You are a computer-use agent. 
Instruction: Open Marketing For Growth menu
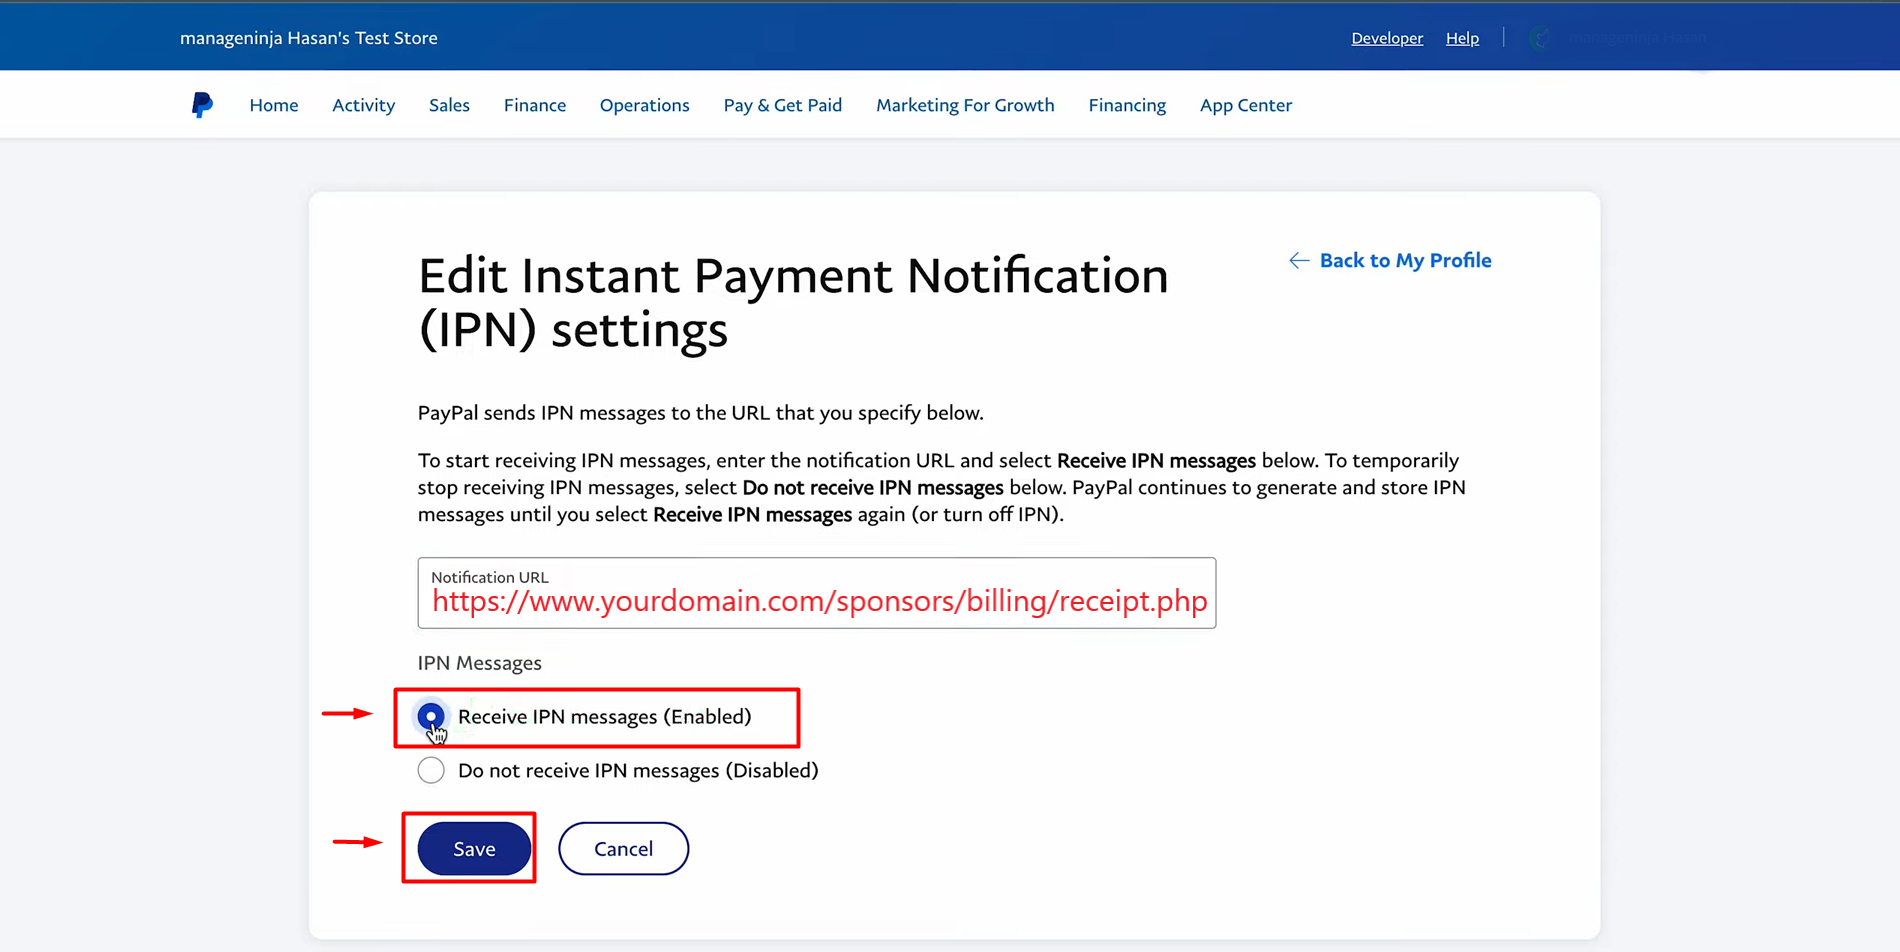(965, 105)
